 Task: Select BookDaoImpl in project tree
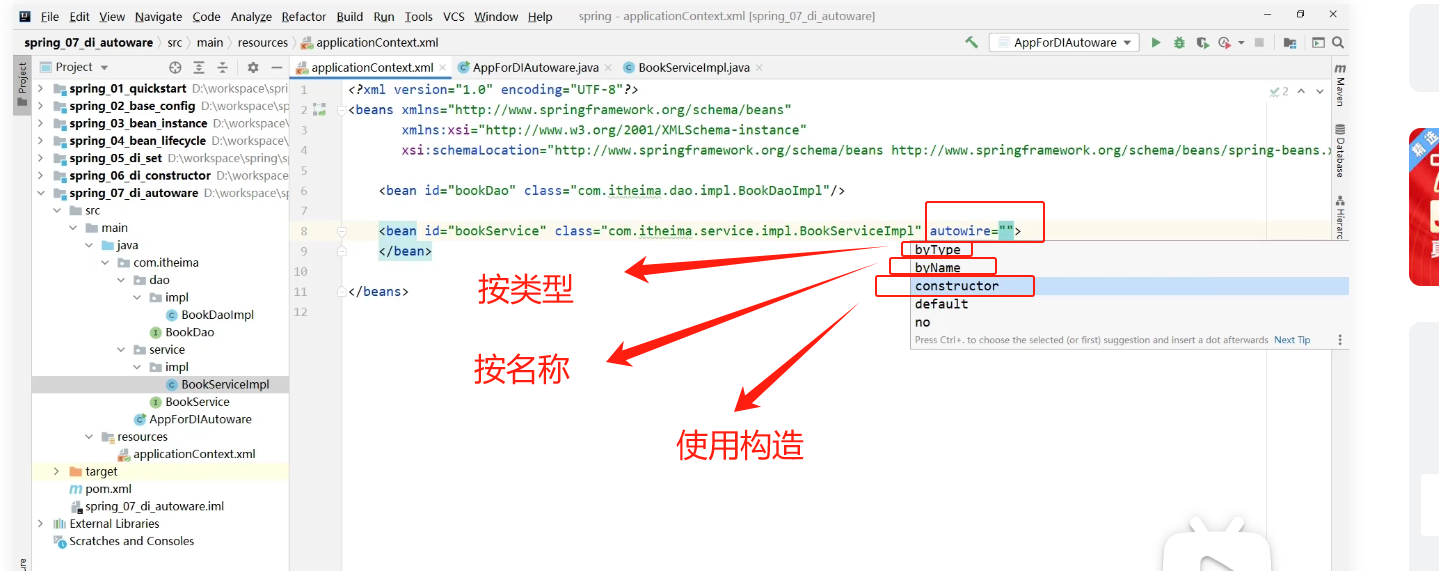pos(217,315)
